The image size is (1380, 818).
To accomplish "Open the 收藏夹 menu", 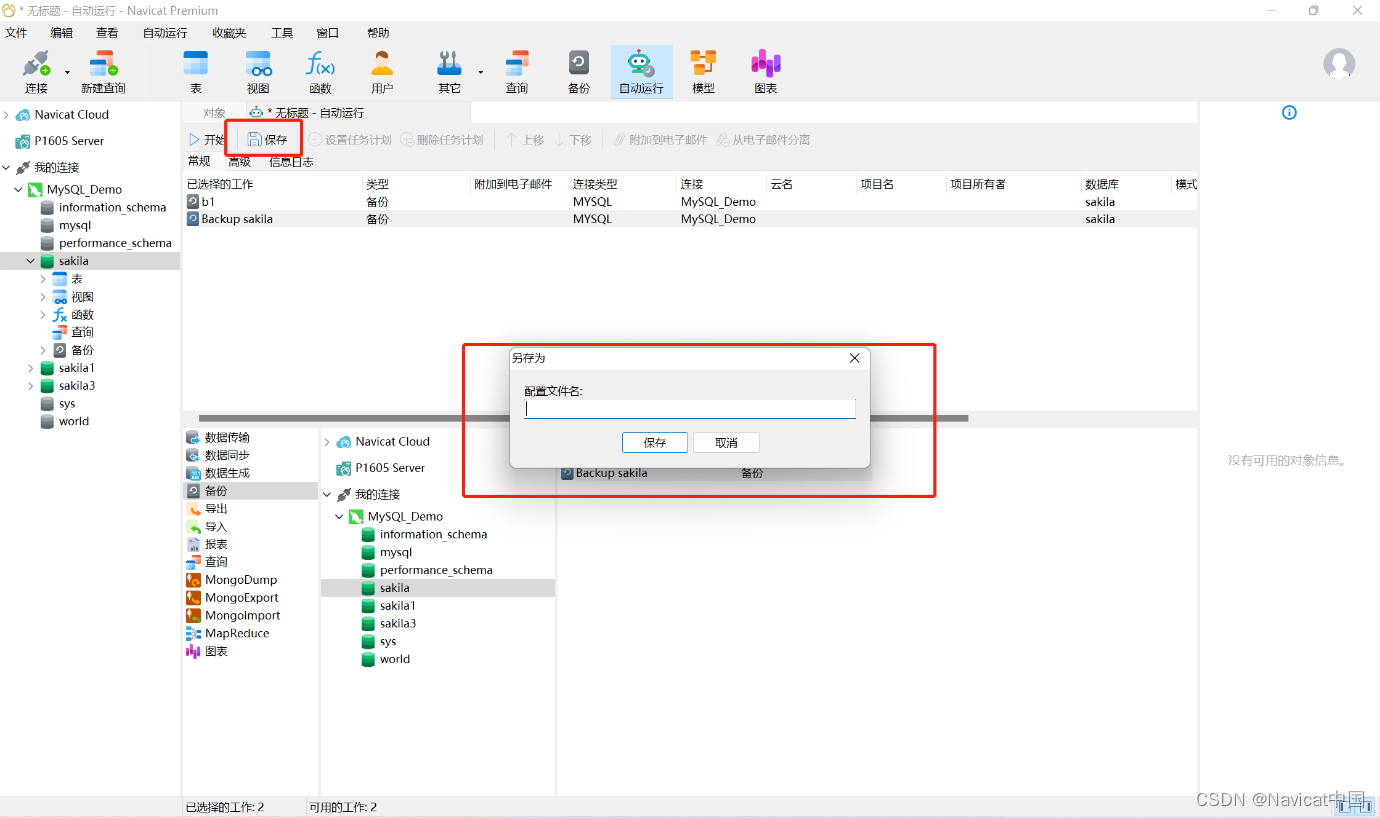I will click(229, 33).
